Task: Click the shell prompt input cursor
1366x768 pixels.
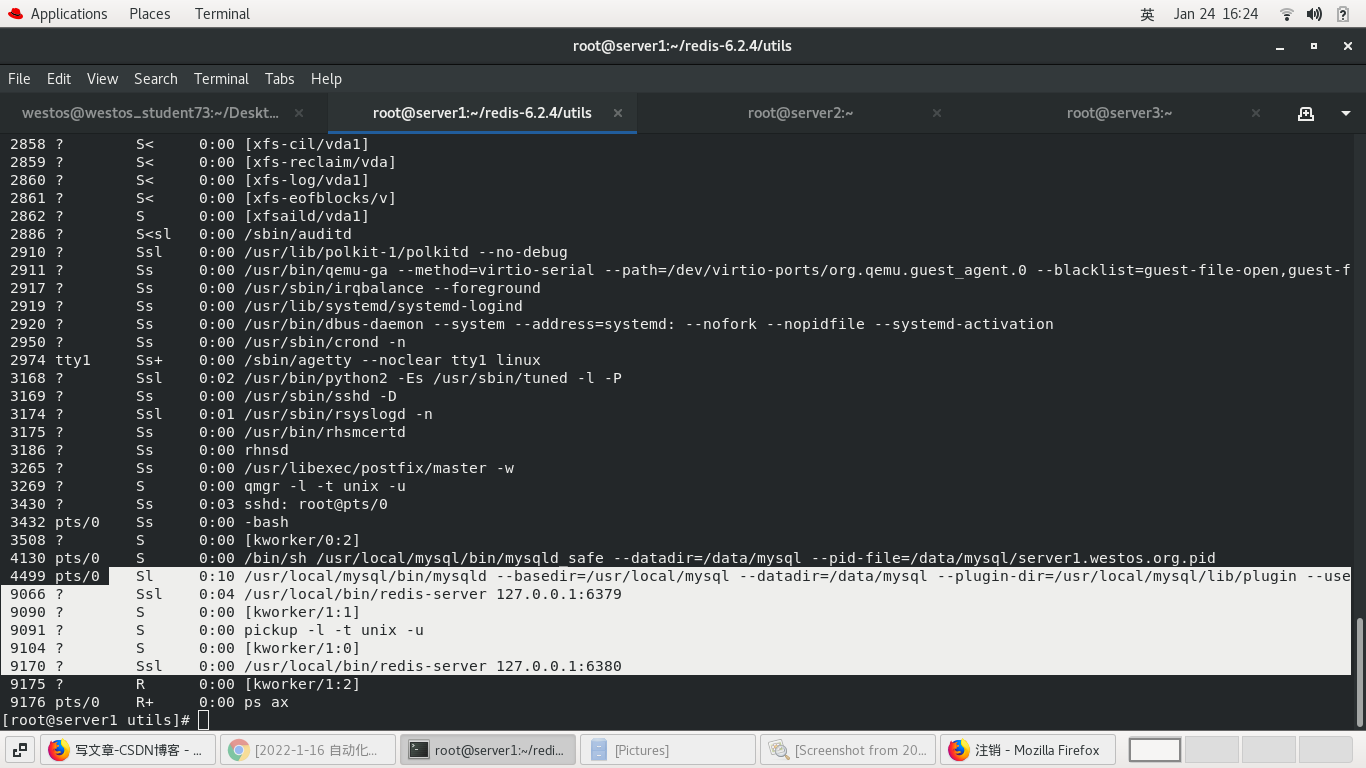Action: [x=203, y=720]
